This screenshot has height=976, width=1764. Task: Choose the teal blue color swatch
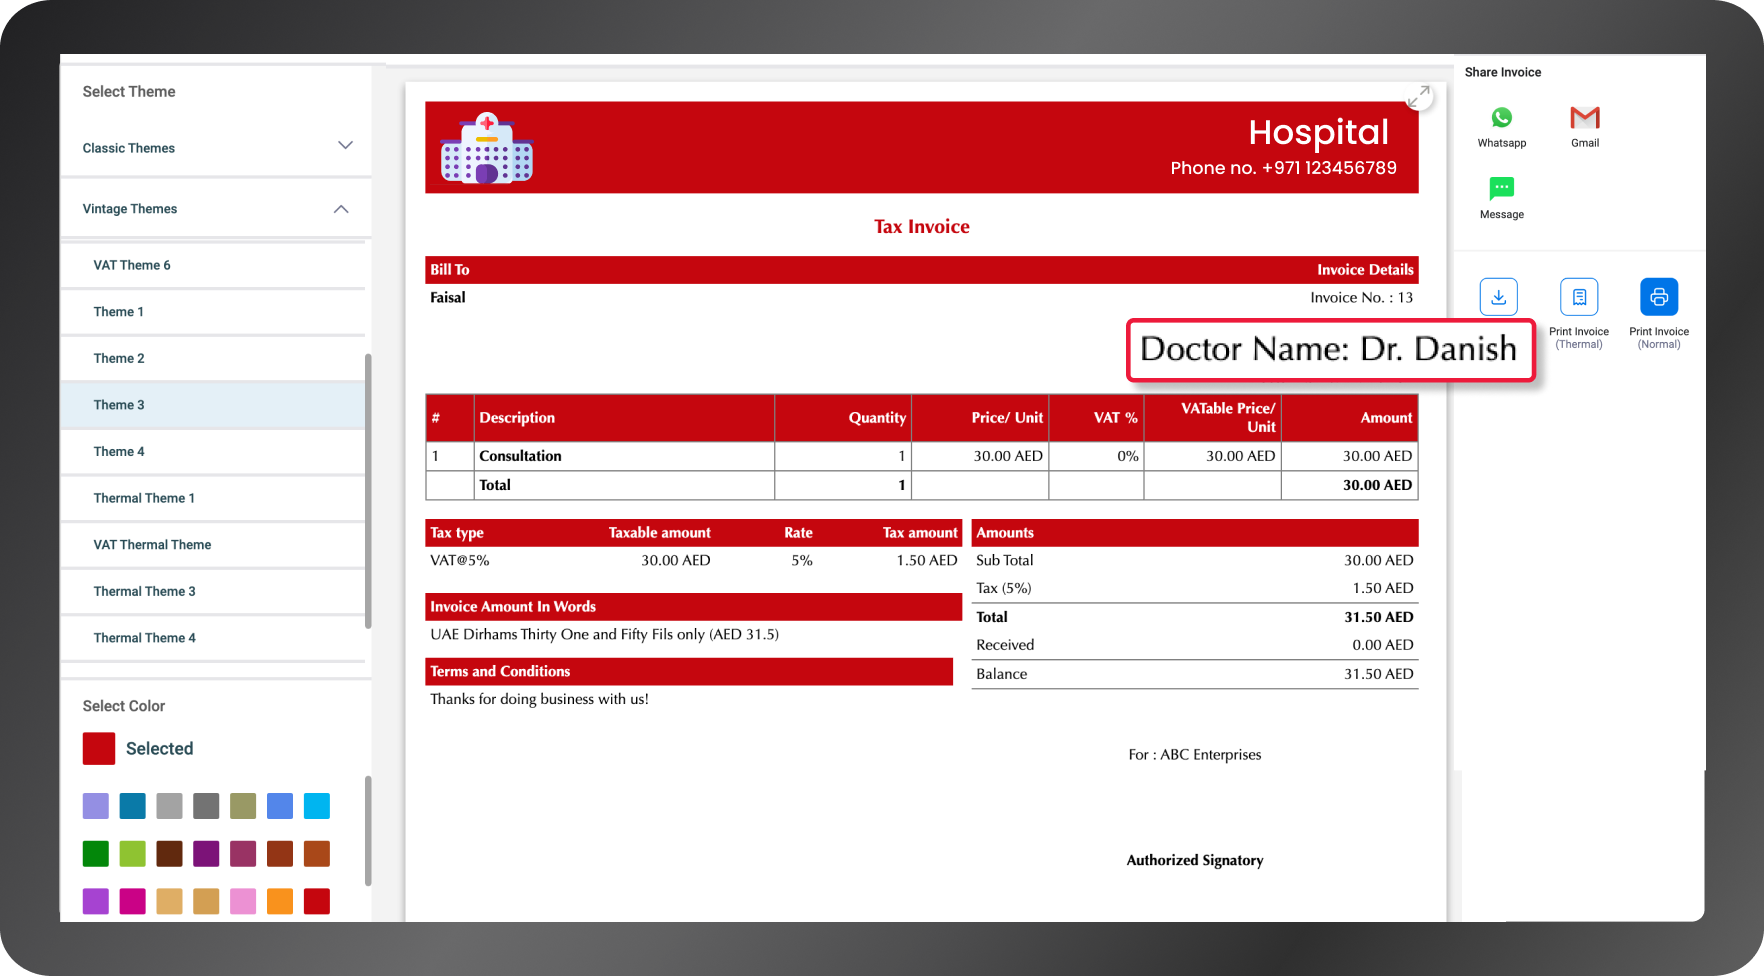click(x=132, y=806)
